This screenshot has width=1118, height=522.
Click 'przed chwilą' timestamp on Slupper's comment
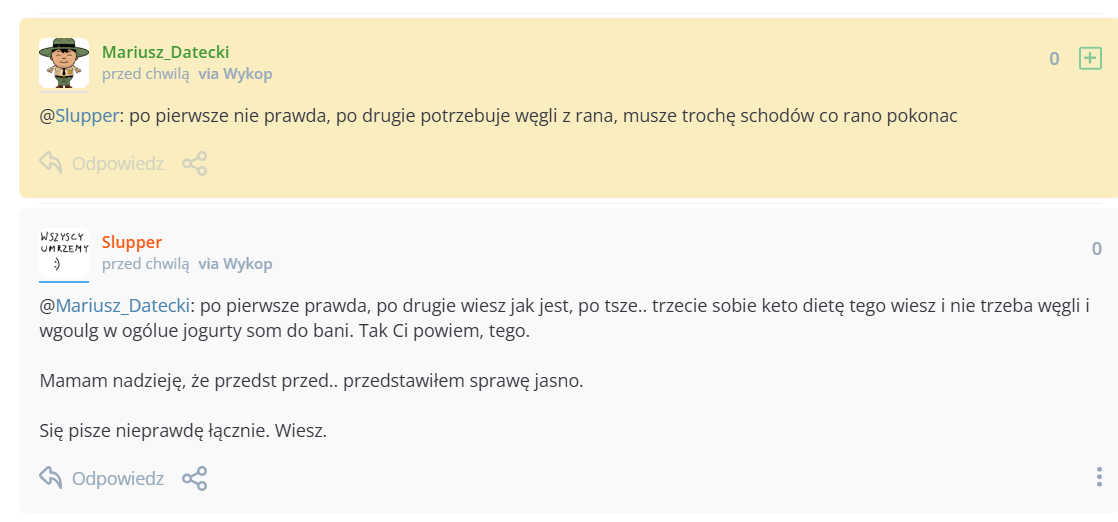tap(145, 264)
